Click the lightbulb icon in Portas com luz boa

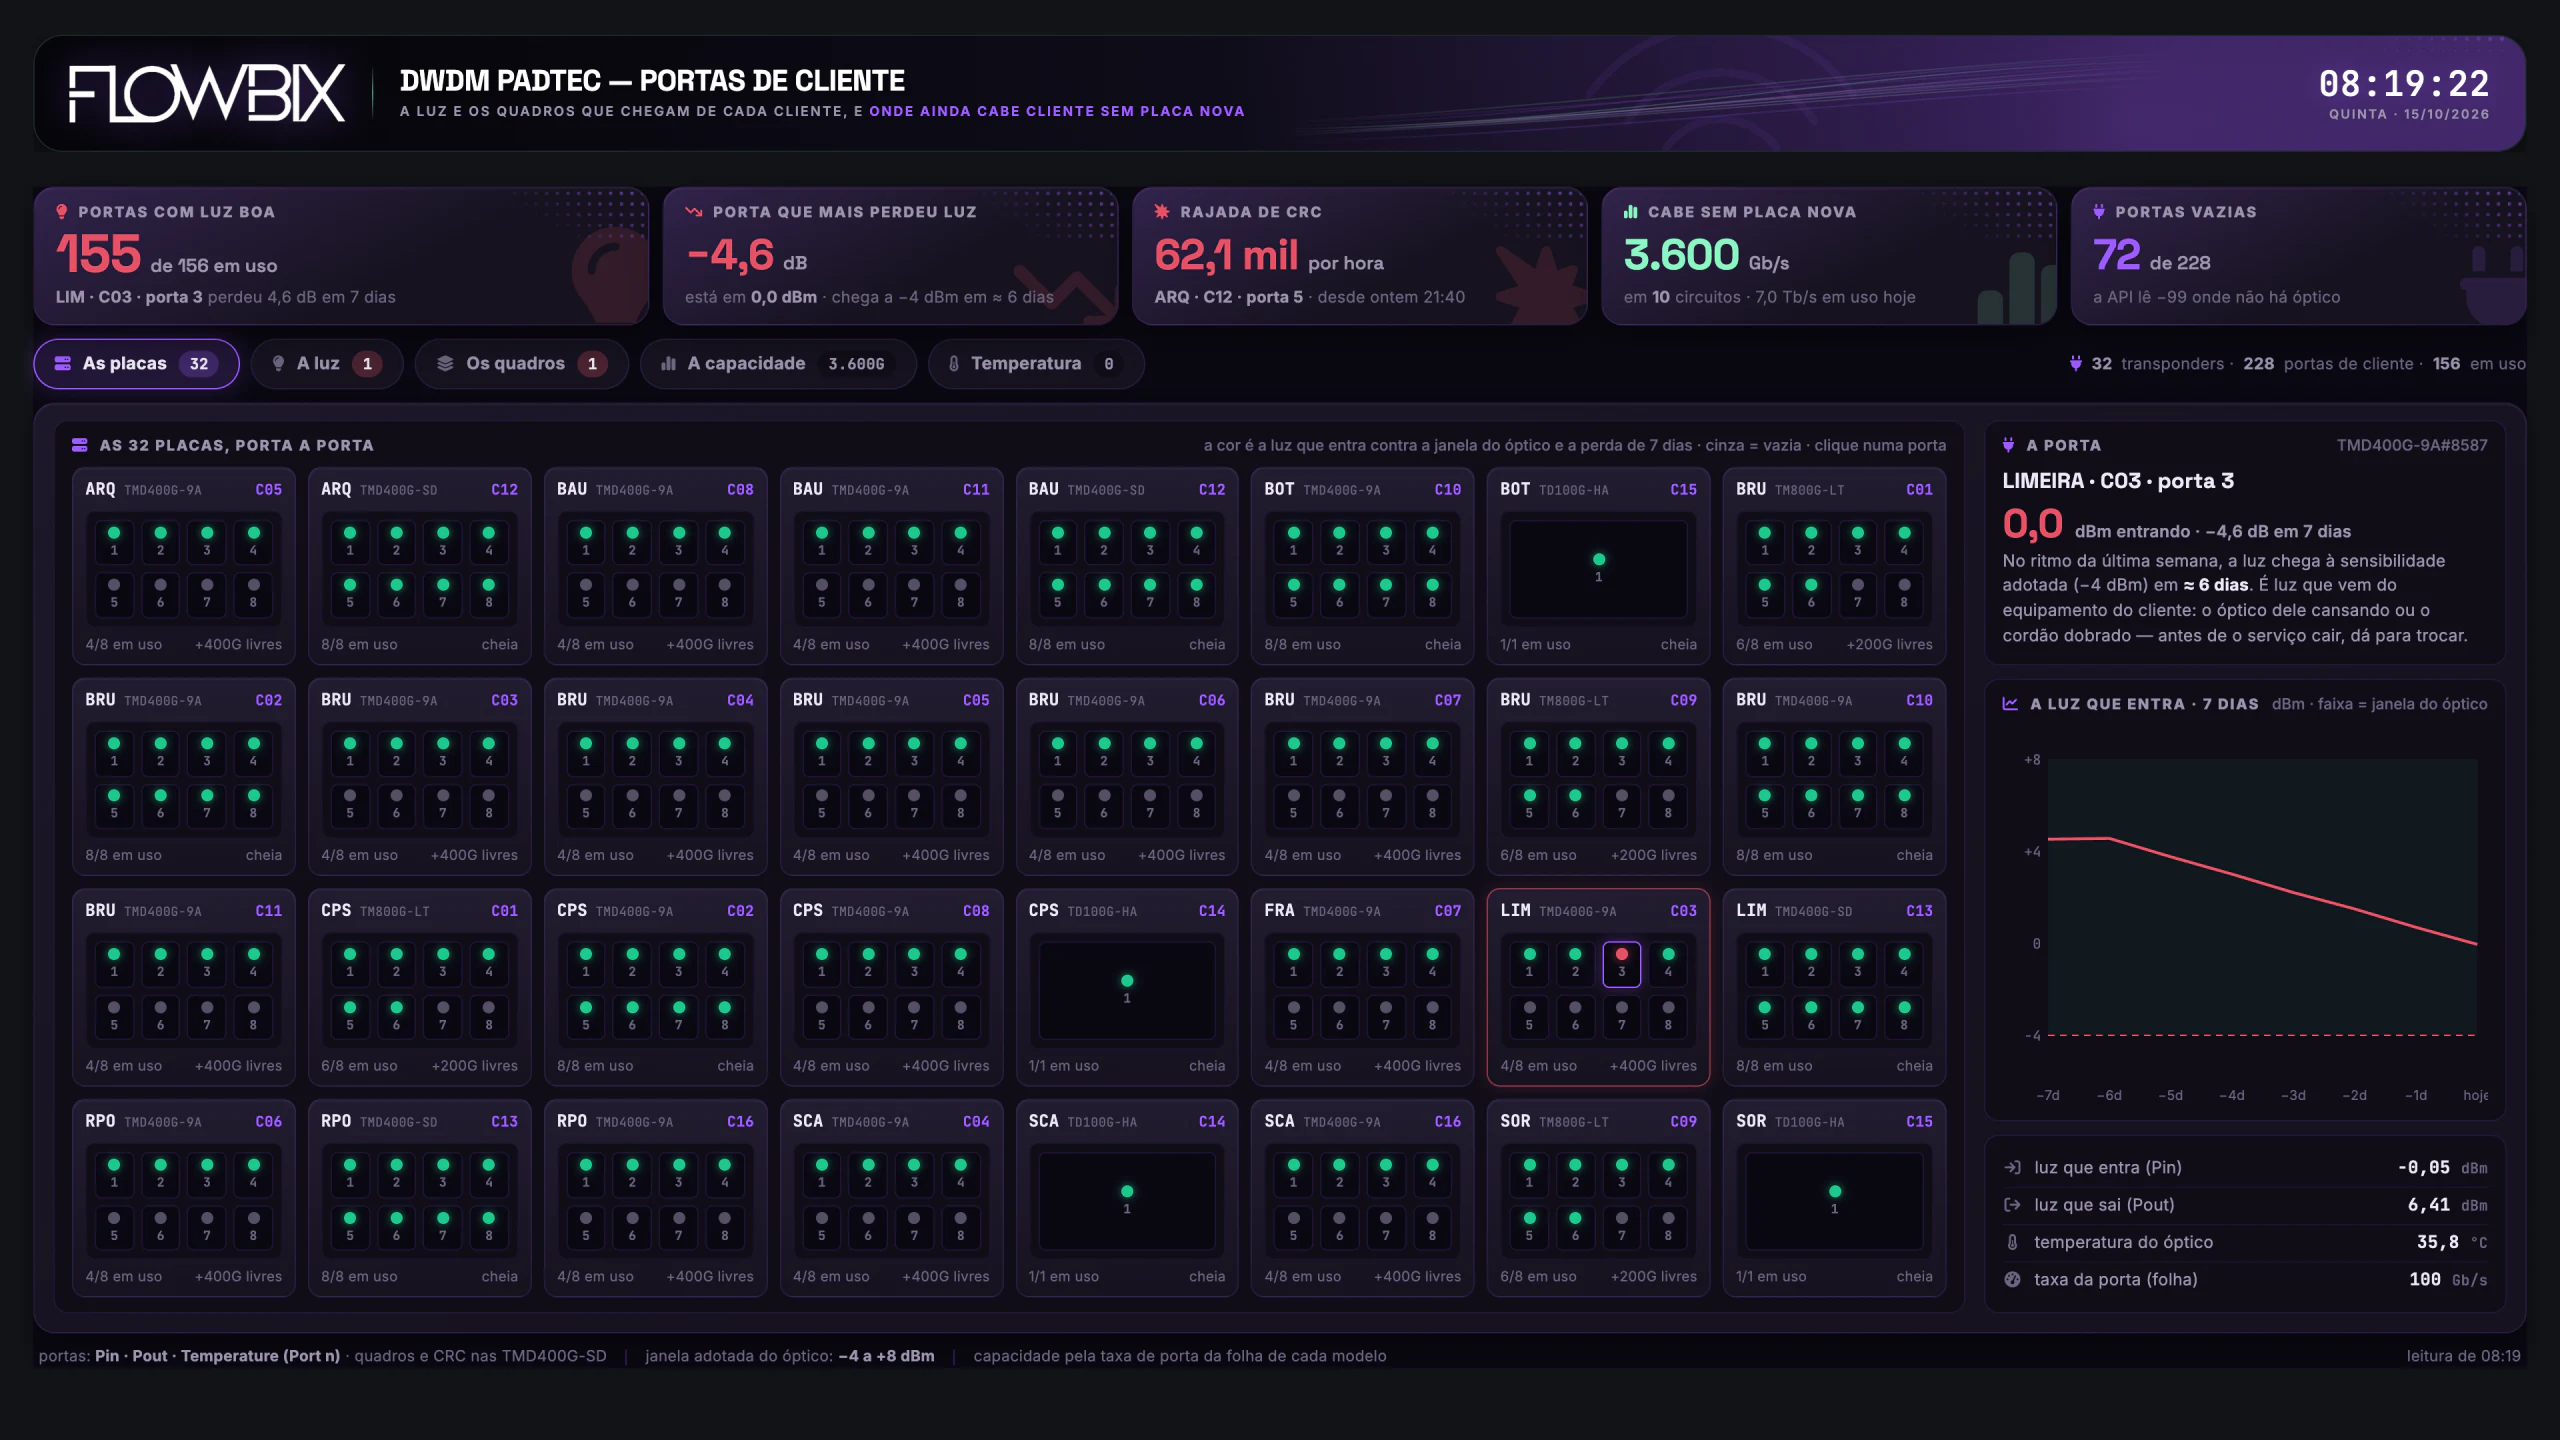click(62, 212)
